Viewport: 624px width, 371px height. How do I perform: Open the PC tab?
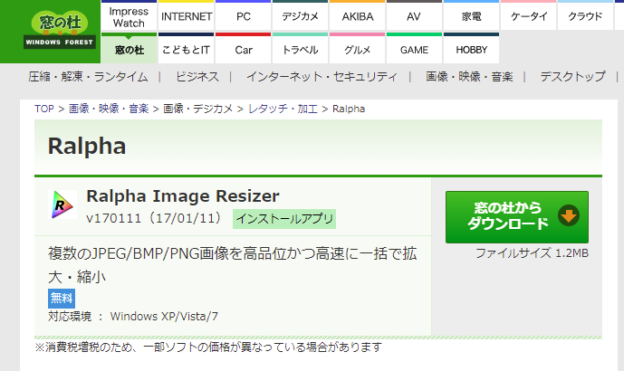[x=243, y=16]
